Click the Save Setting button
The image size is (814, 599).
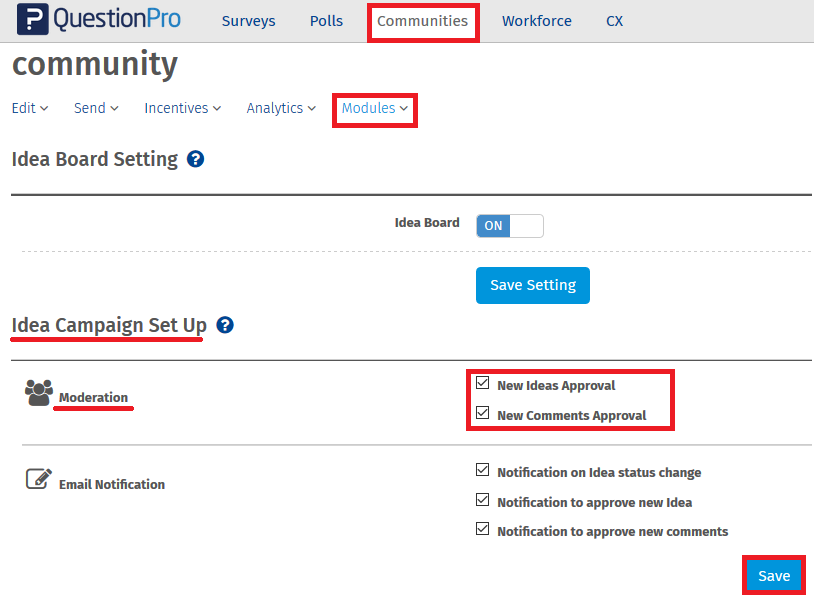click(x=532, y=285)
